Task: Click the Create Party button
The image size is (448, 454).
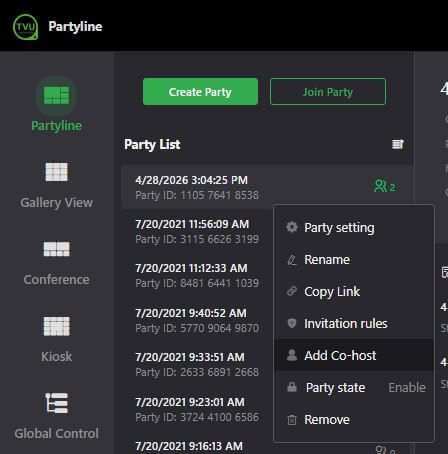Action: [x=200, y=92]
